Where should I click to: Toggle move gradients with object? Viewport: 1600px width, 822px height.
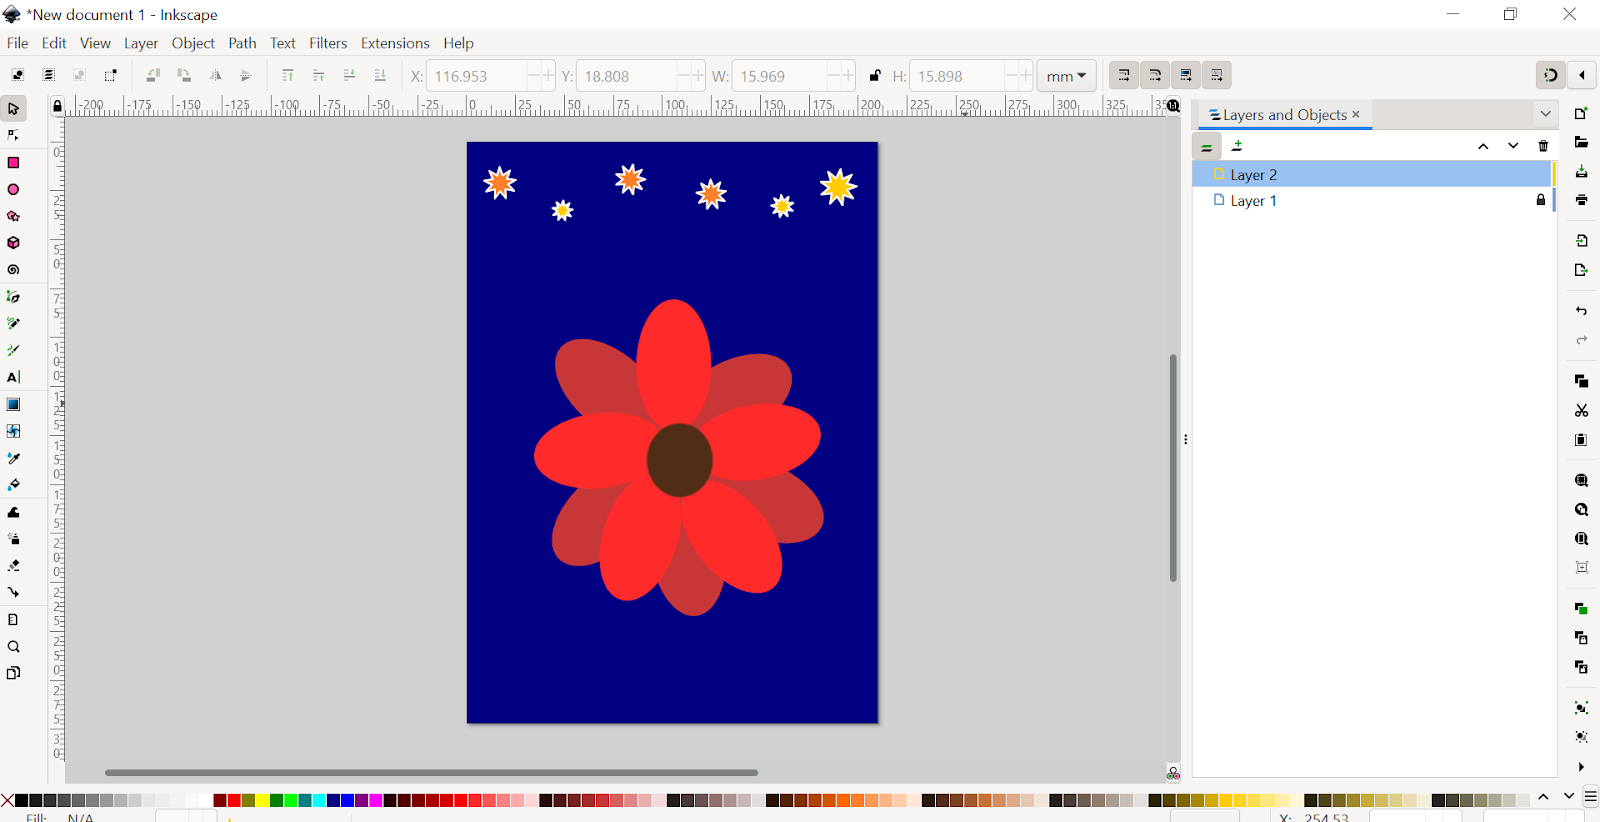click(1186, 75)
